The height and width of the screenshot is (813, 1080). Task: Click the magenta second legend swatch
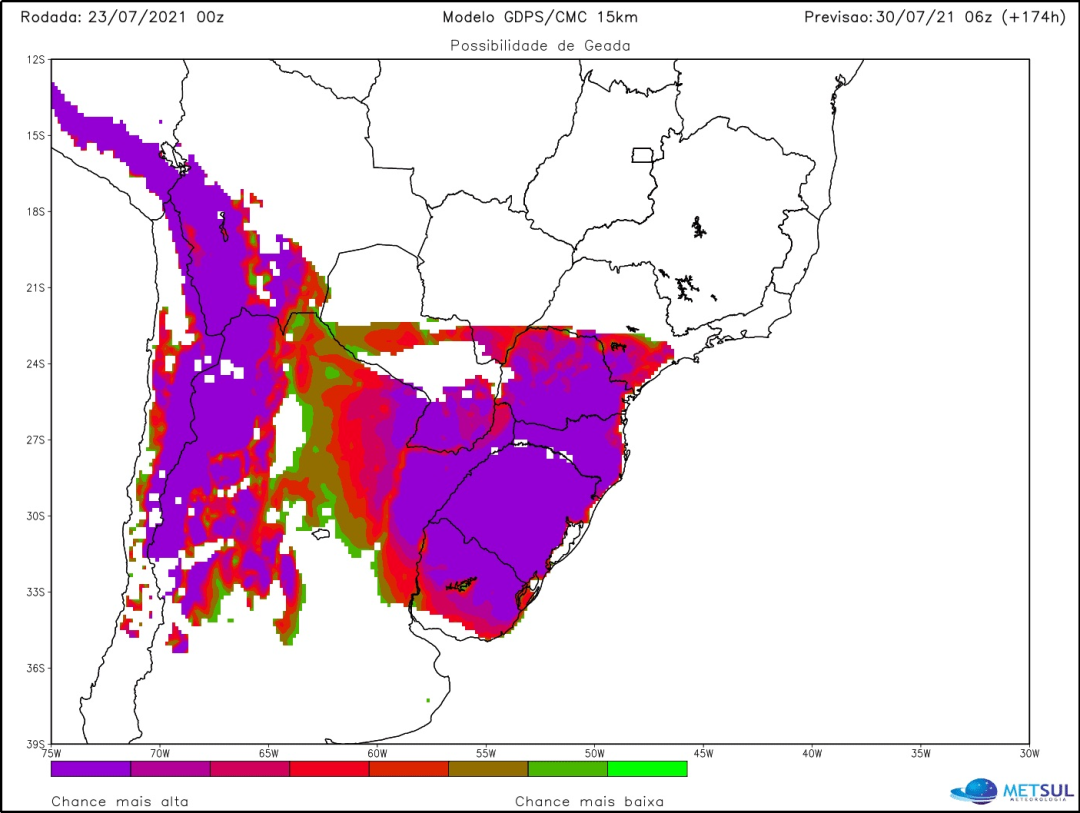tap(170, 769)
